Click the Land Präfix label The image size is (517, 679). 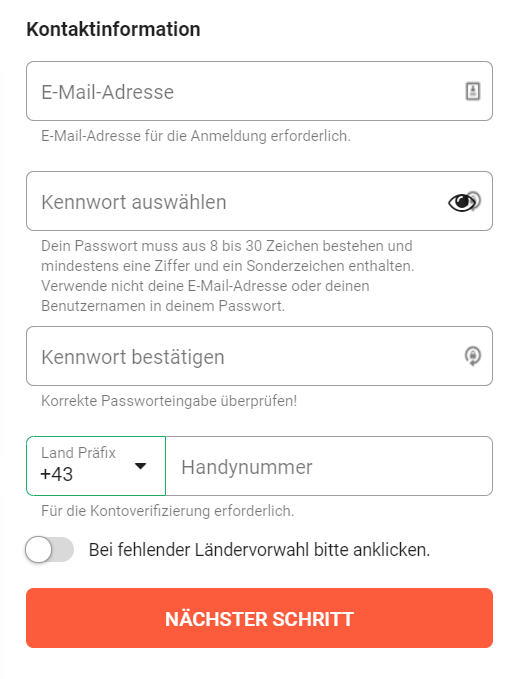(x=78, y=453)
